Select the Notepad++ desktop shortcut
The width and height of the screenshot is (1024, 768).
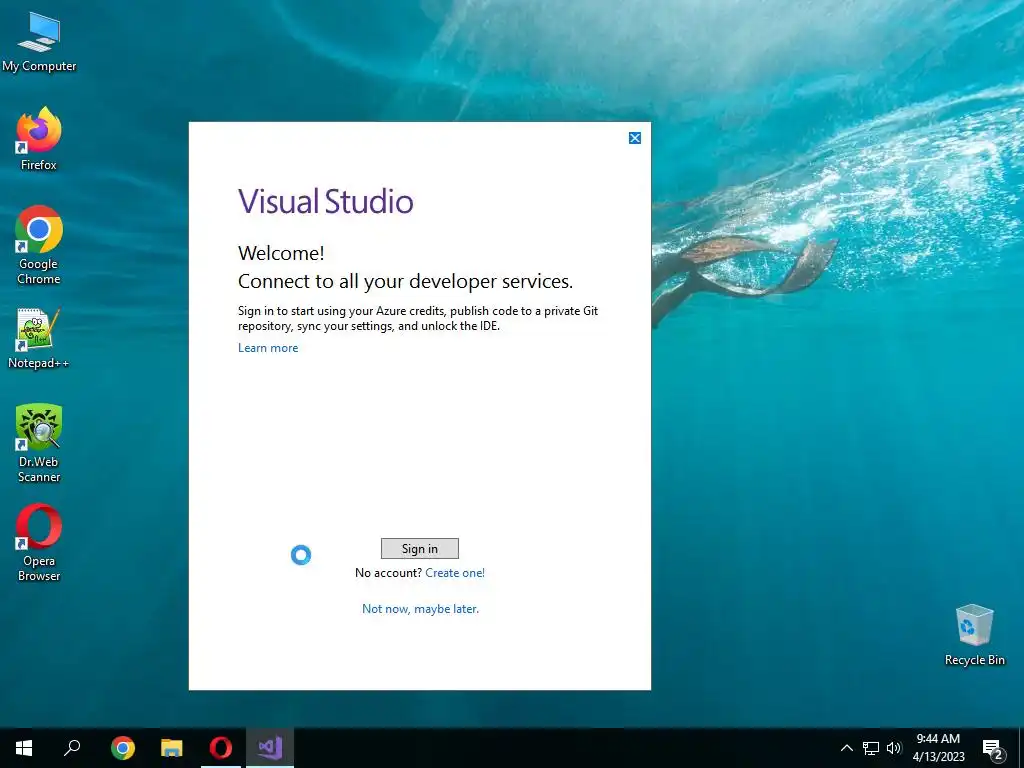tap(39, 339)
